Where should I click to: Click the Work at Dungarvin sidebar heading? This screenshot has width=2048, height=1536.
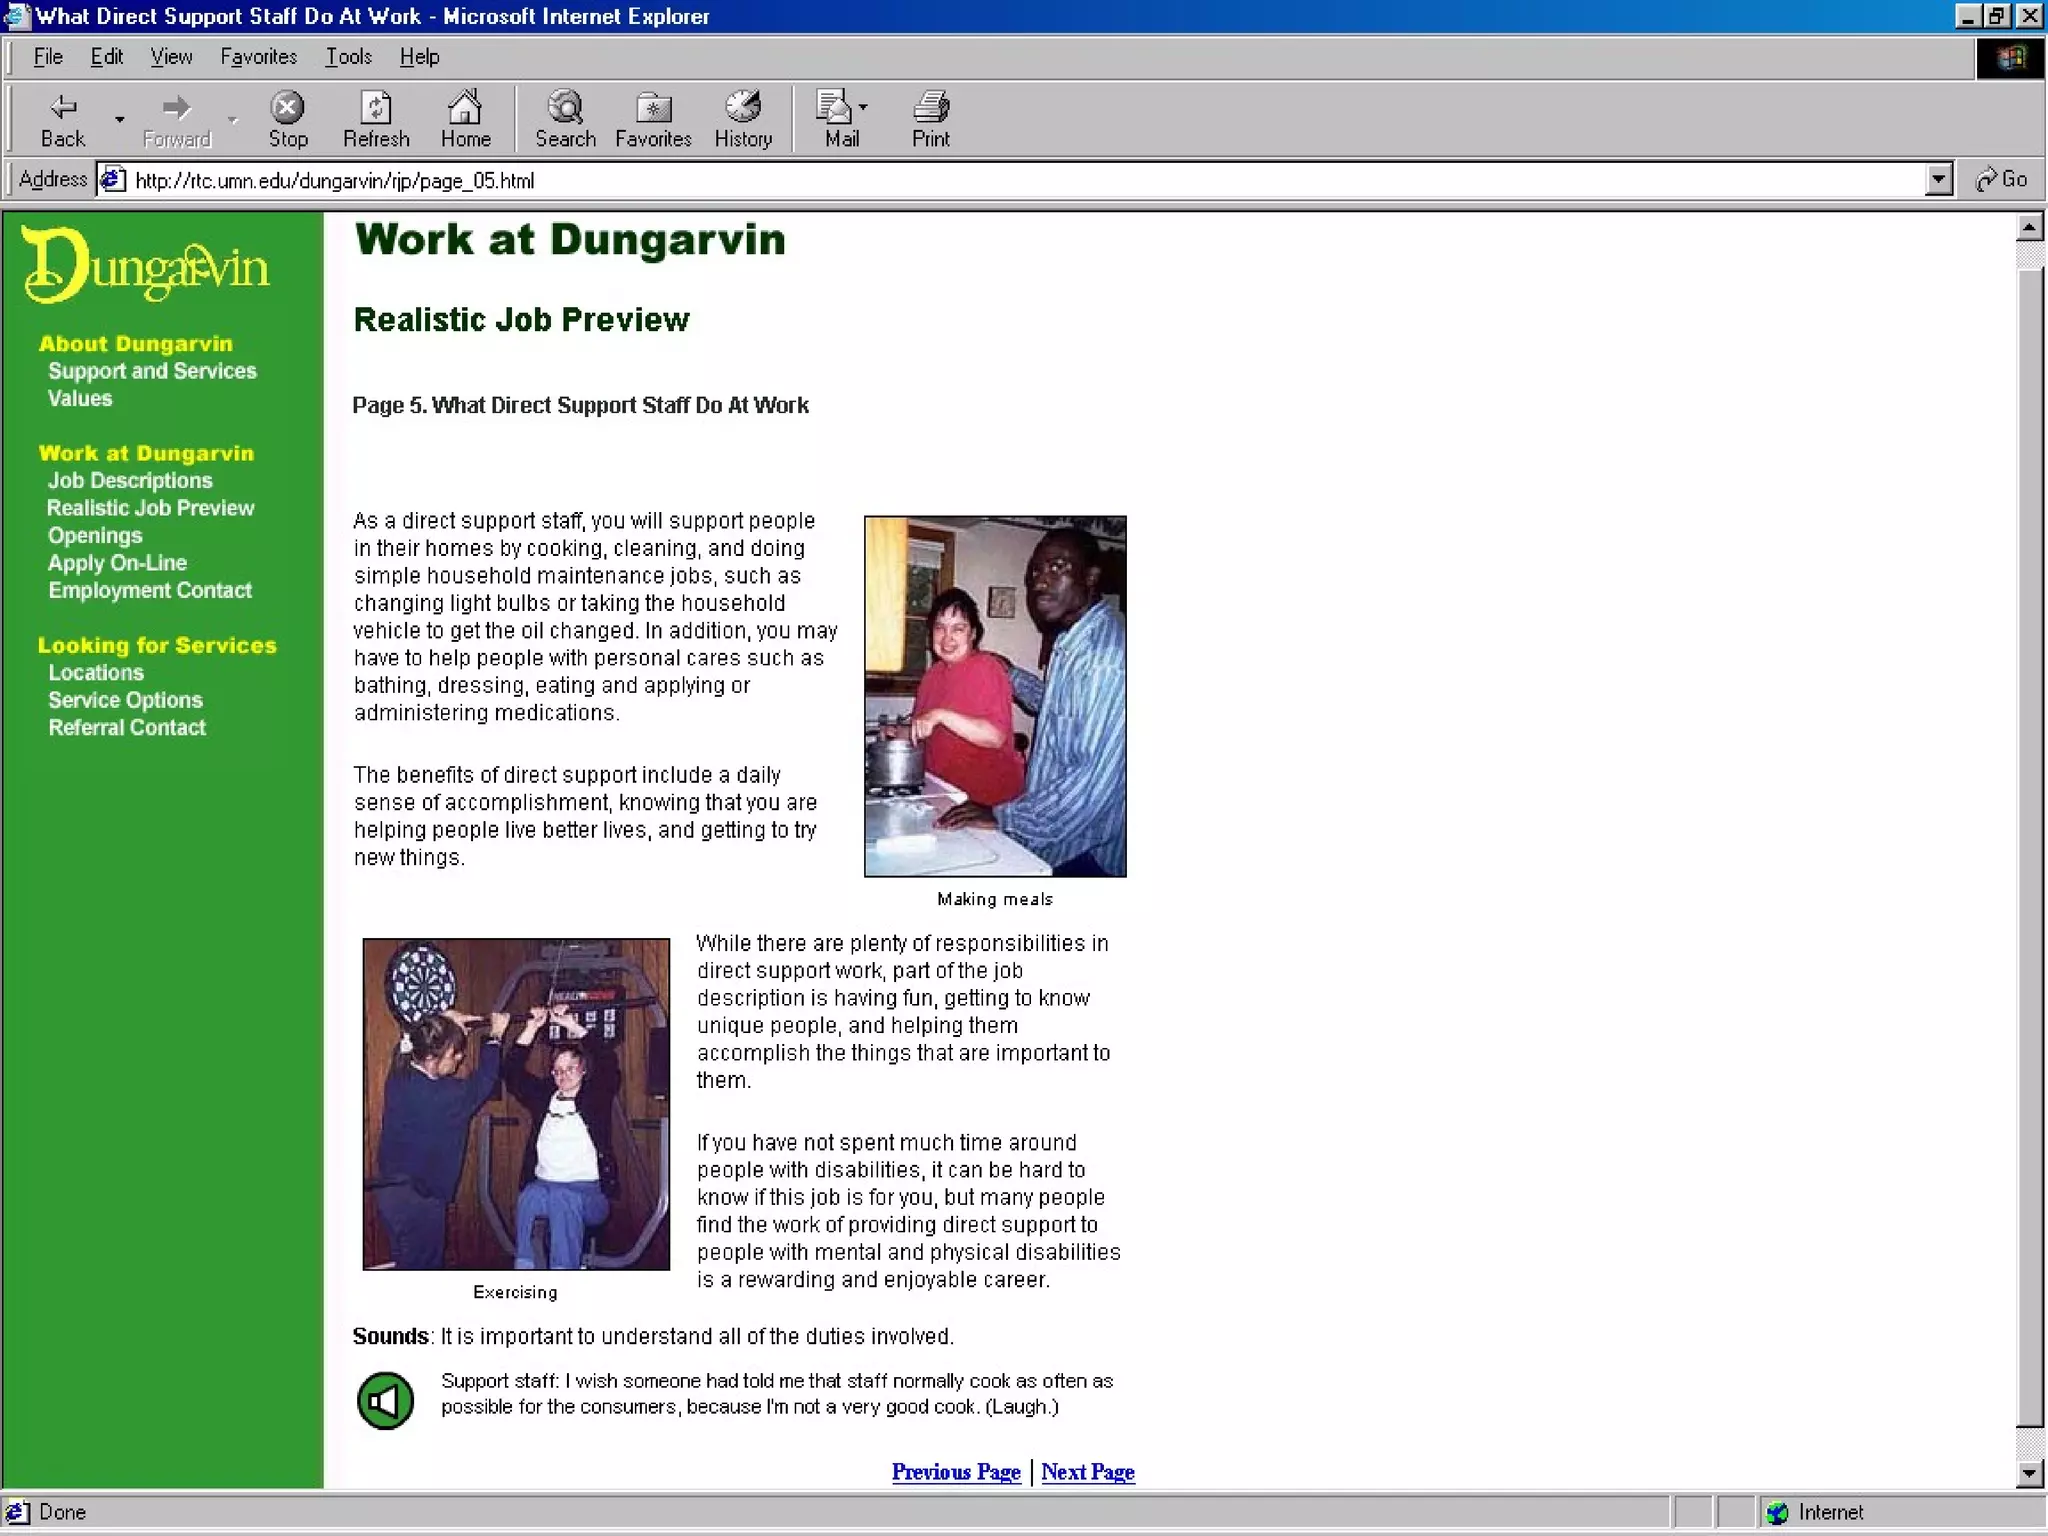[x=146, y=453]
